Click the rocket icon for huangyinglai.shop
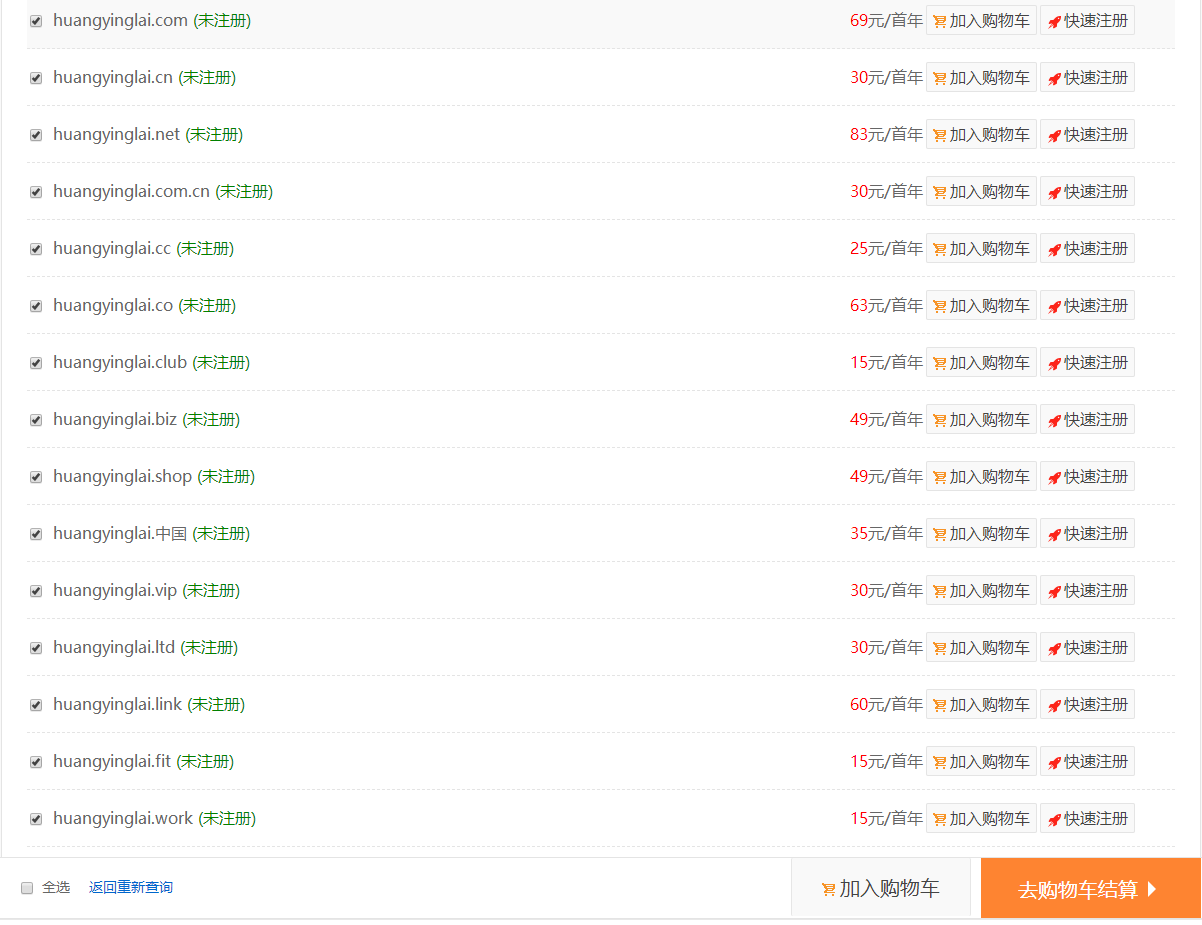 (1054, 477)
